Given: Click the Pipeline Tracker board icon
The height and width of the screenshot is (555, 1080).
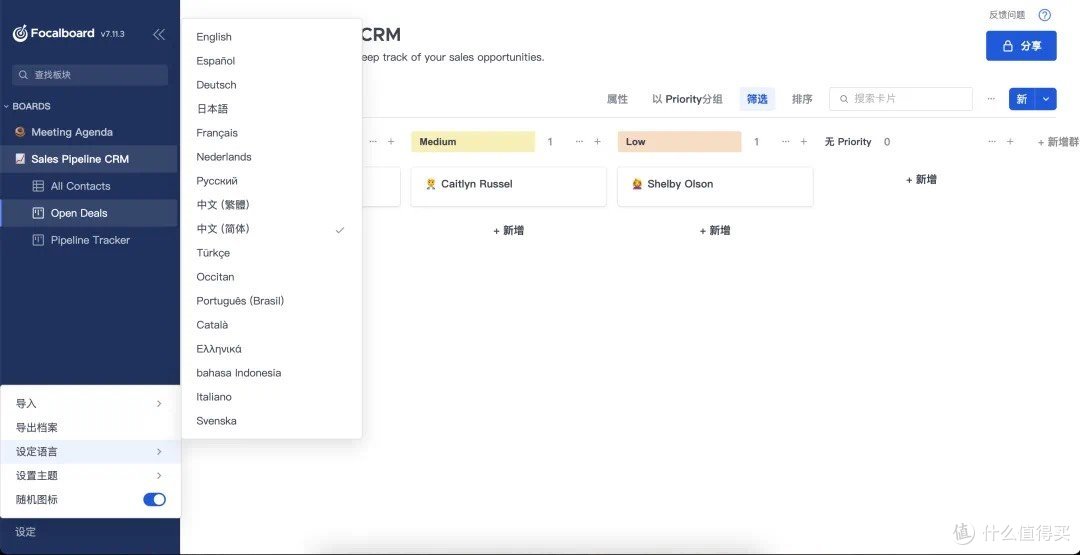Looking at the screenshot, I should tap(38, 240).
